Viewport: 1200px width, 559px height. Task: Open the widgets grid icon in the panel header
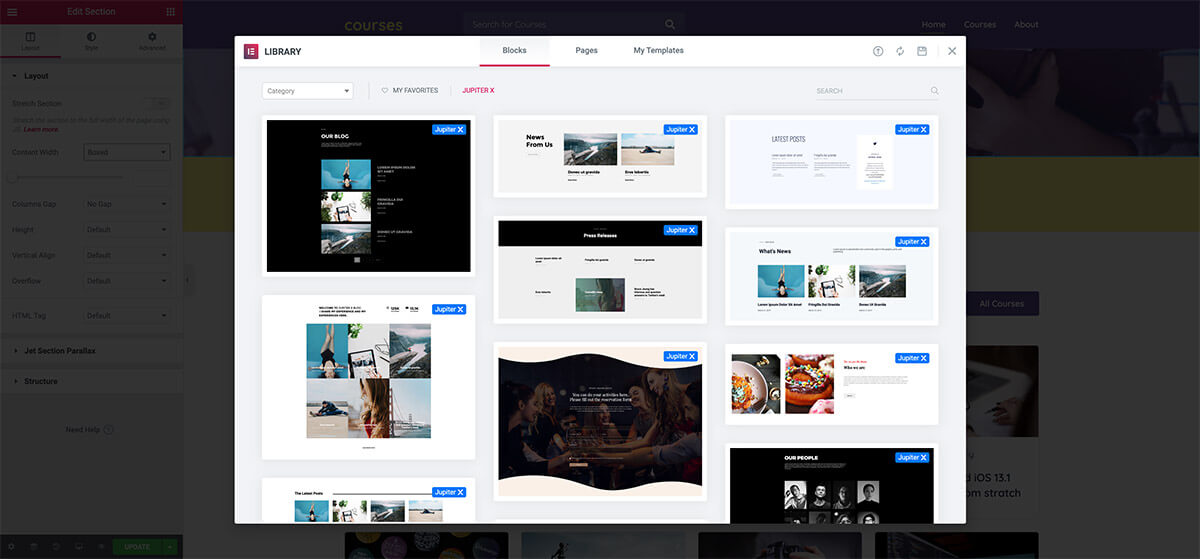[170, 11]
